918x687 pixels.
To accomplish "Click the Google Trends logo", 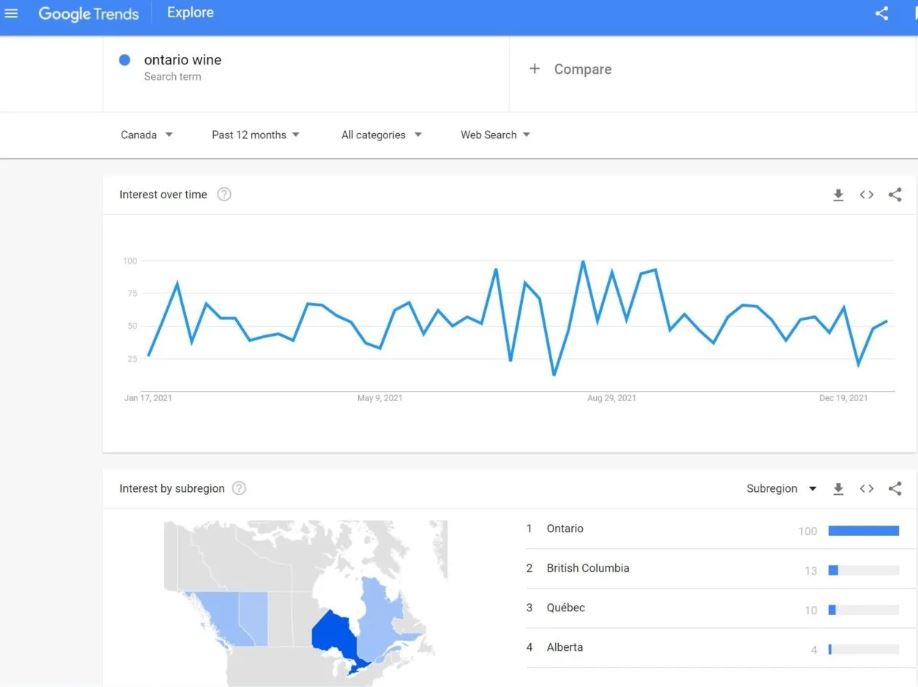I will [x=88, y=14].
